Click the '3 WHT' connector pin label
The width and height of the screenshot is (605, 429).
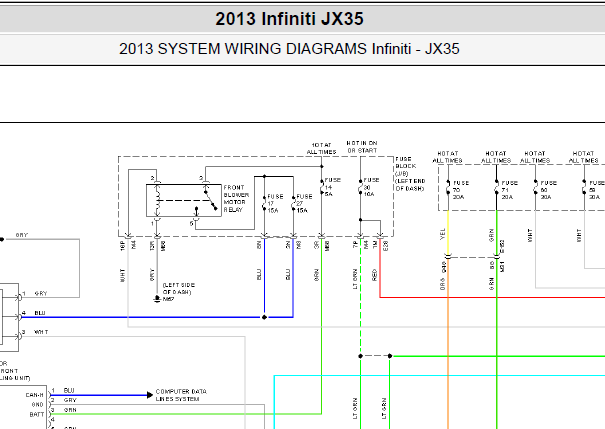click(35, 332)
